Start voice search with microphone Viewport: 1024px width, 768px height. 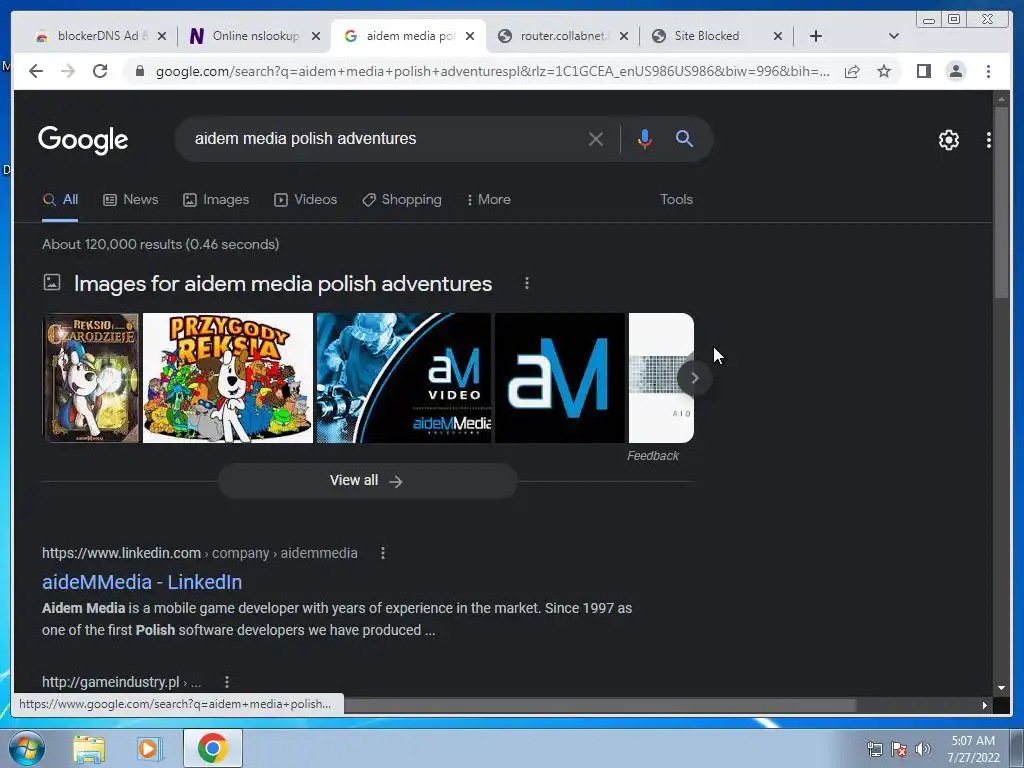[645, 138]
